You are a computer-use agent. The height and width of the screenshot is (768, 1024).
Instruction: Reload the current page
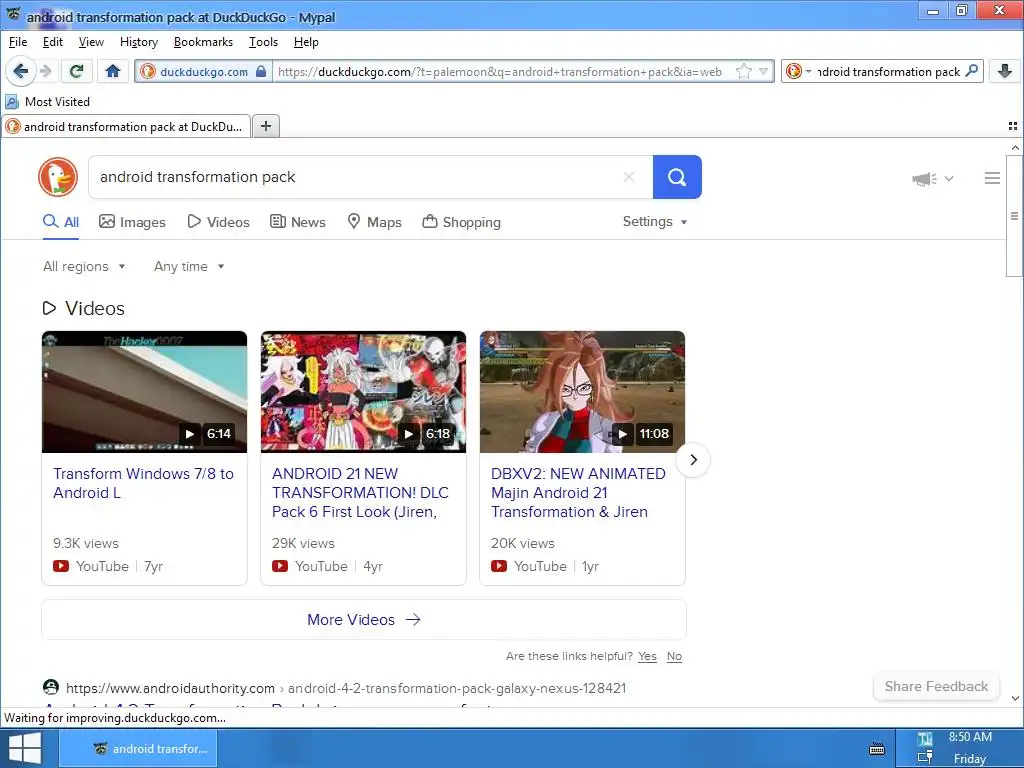pyautogui.click(x=76, y=71)
